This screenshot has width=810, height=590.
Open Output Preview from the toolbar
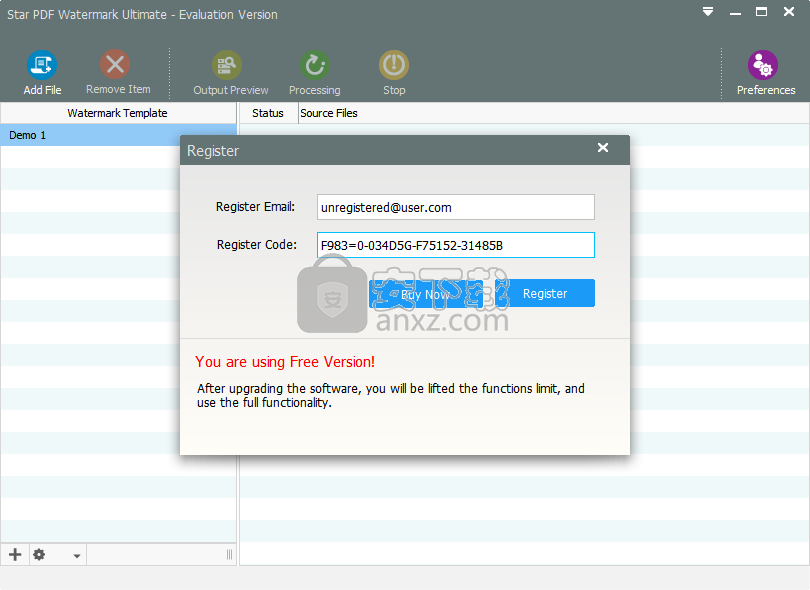coord(227,65)
